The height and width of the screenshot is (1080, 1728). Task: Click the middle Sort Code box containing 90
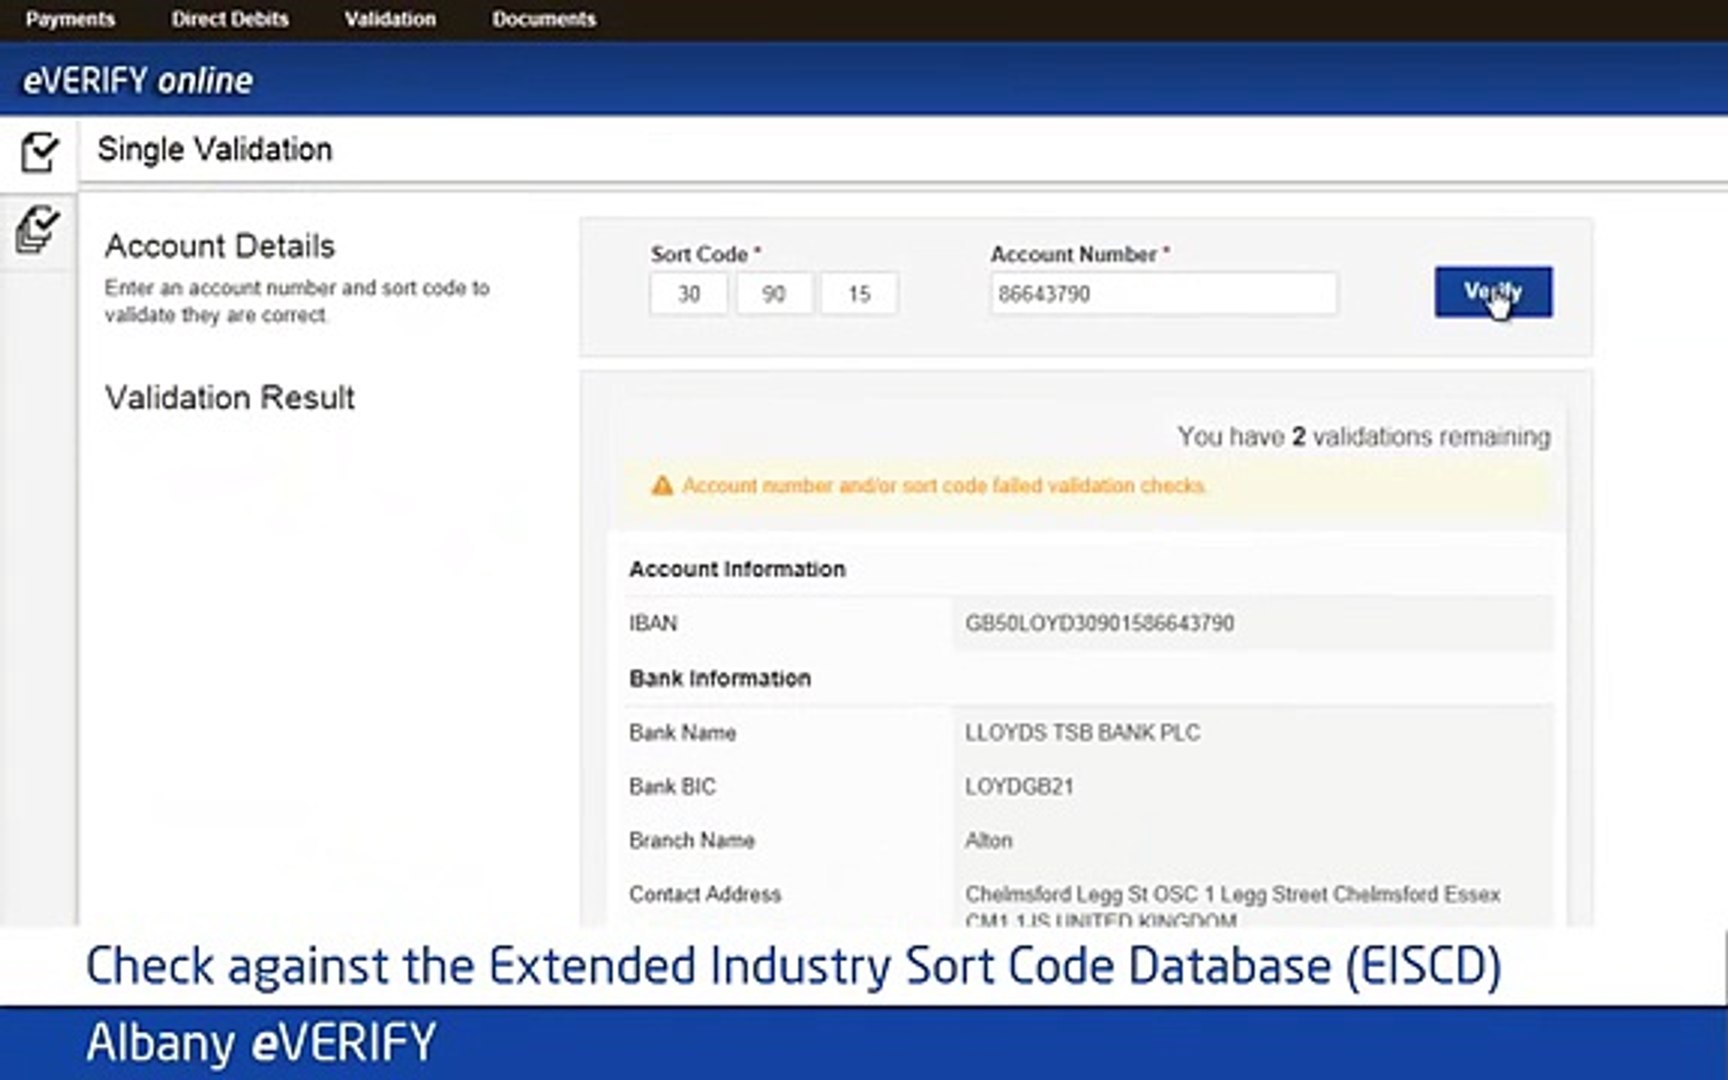[x=774, y=294]
